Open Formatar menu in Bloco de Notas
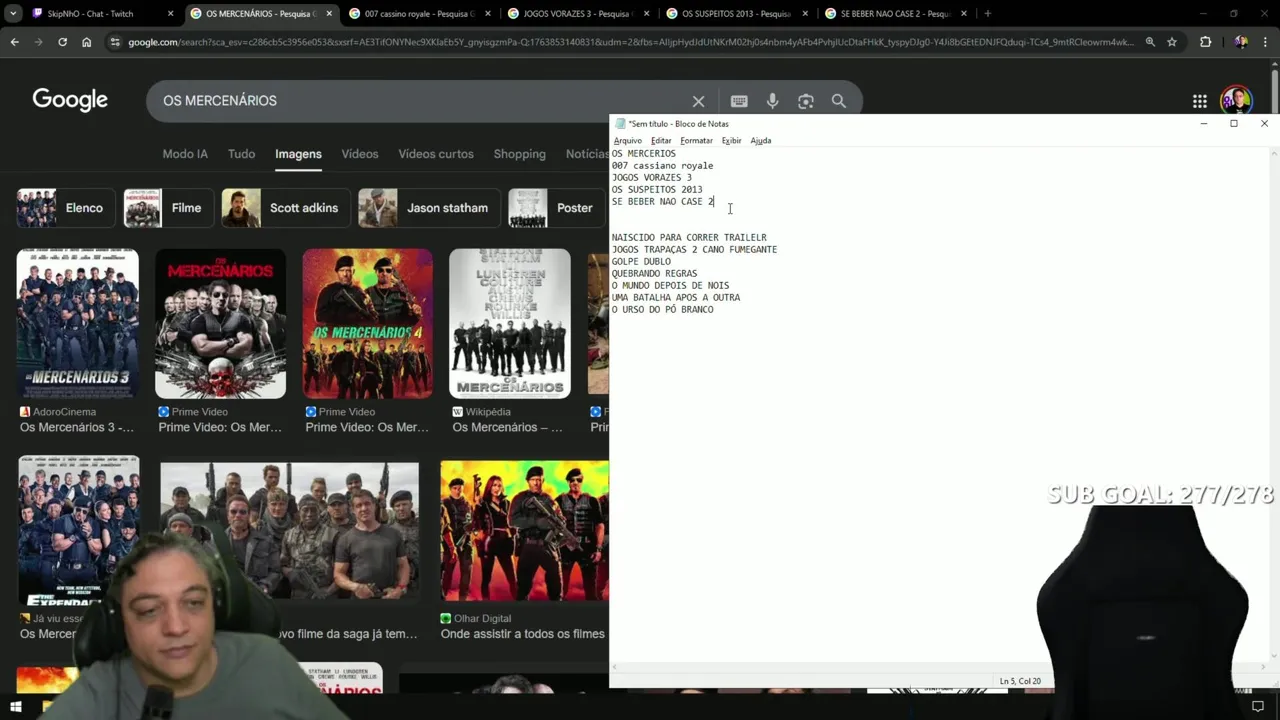Viewport: 1280px width, 720px height. point(696,141)
